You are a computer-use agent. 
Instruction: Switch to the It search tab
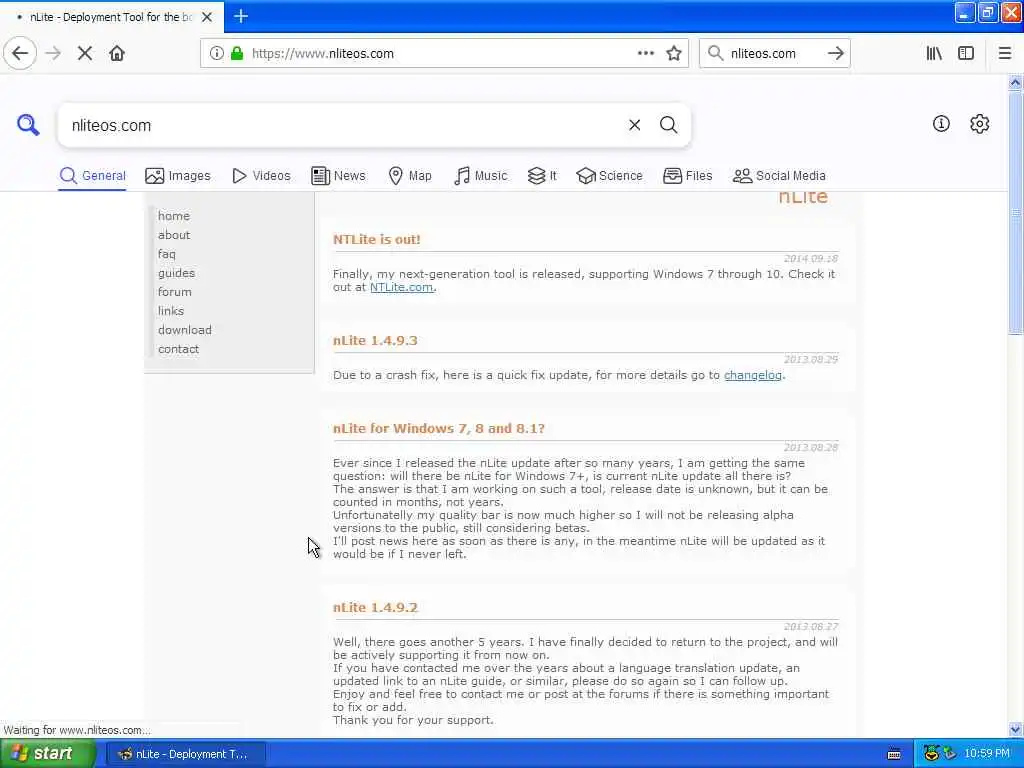(x=542, y=176)
